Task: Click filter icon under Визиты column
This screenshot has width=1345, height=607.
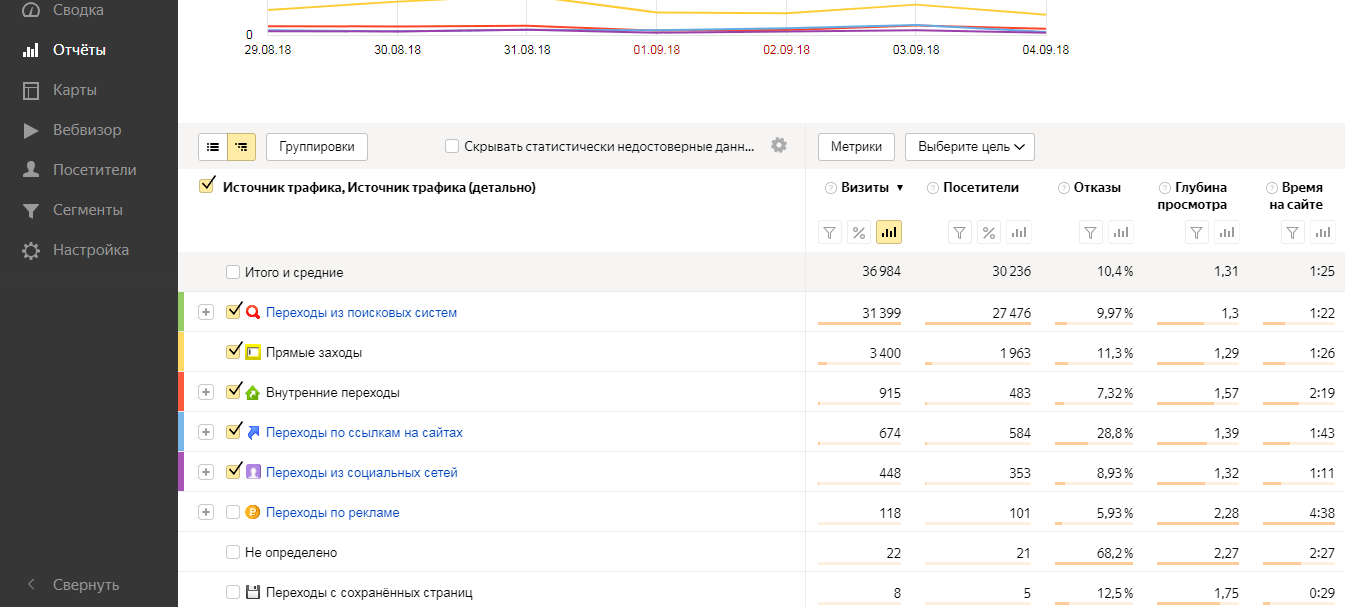Action: click(829, 233)
